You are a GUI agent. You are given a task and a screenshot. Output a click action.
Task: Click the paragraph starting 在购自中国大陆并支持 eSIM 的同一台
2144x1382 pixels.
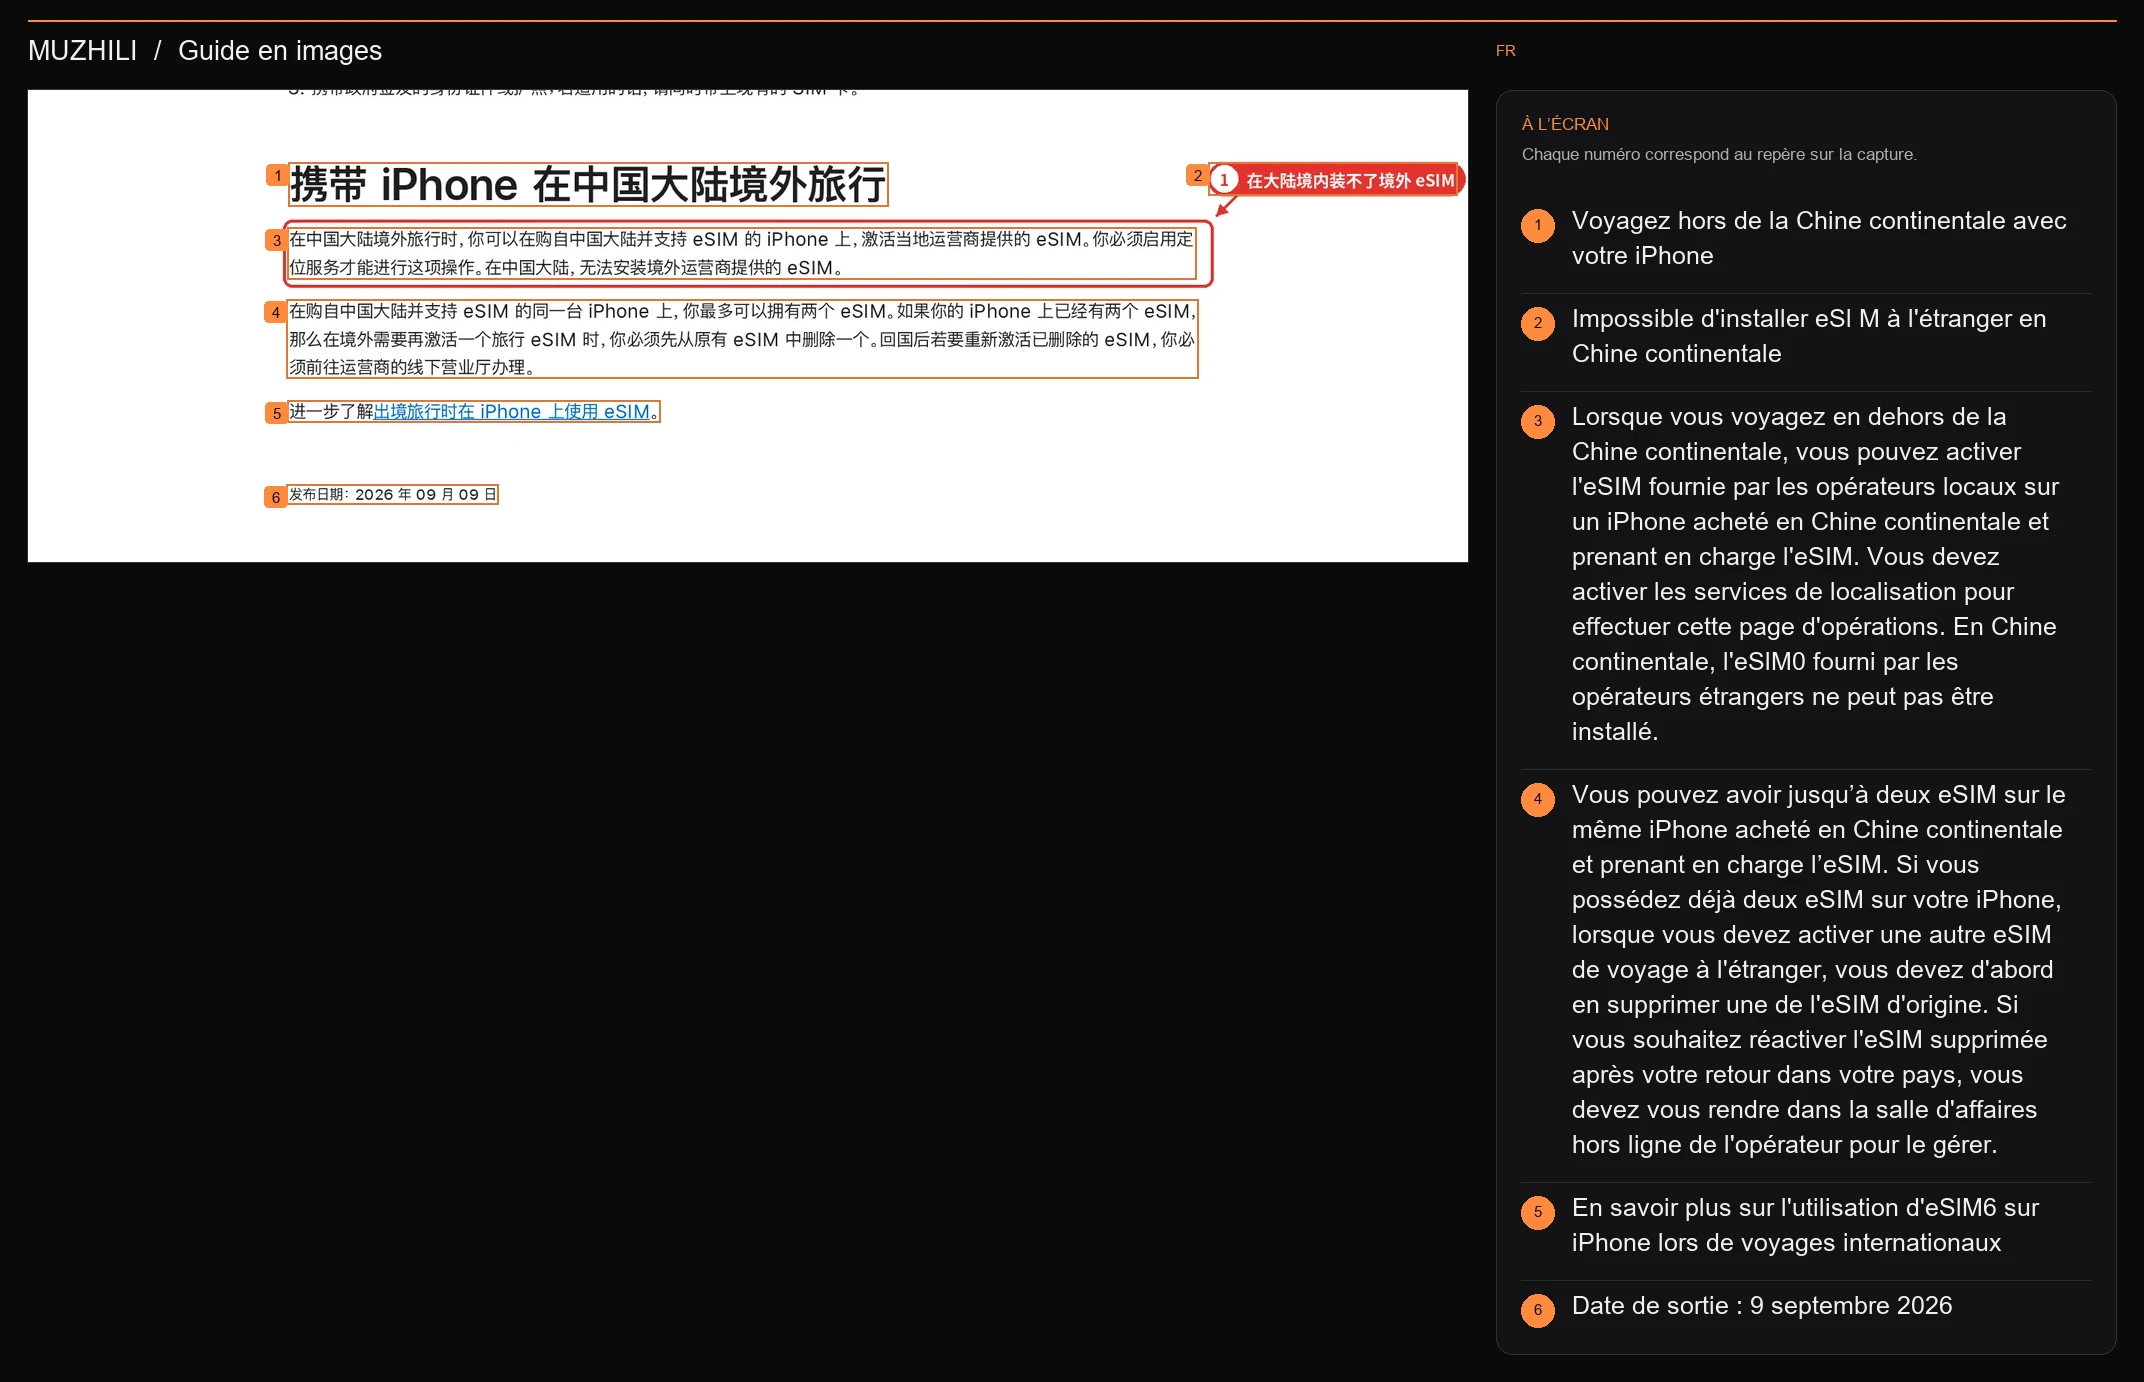click(742, 339)
